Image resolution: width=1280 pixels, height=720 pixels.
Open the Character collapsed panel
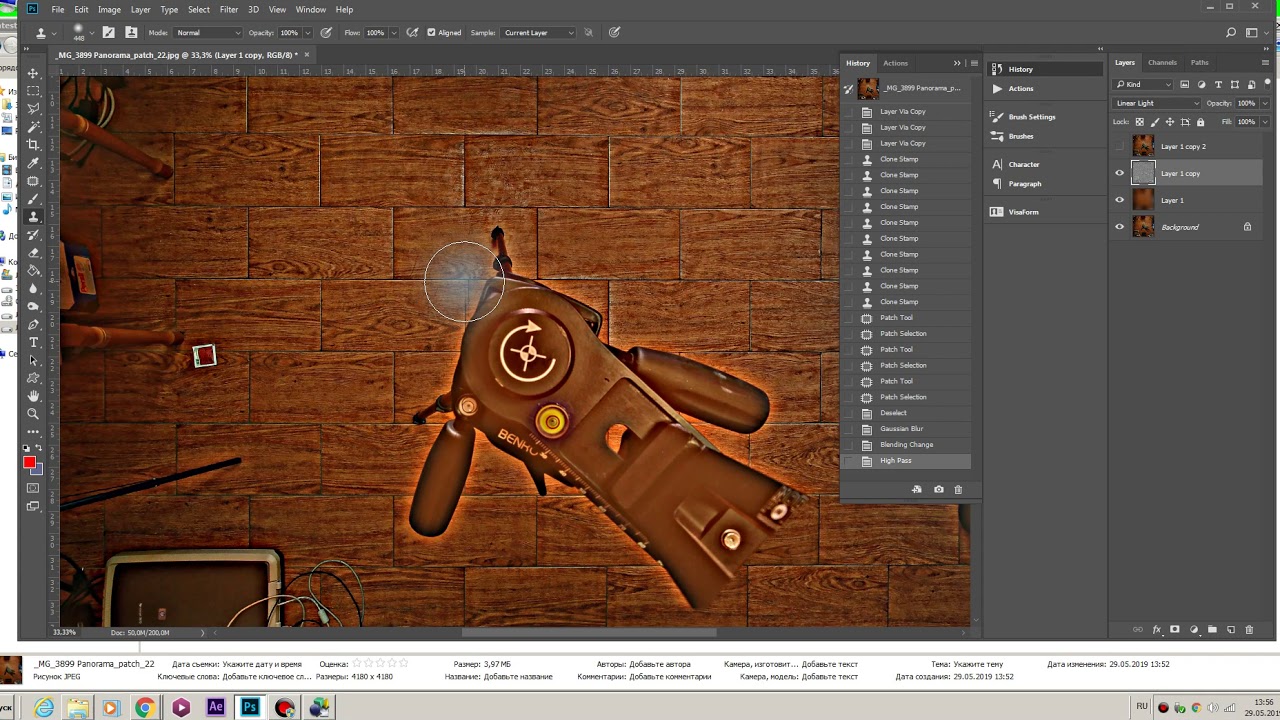click(1023, 164)
